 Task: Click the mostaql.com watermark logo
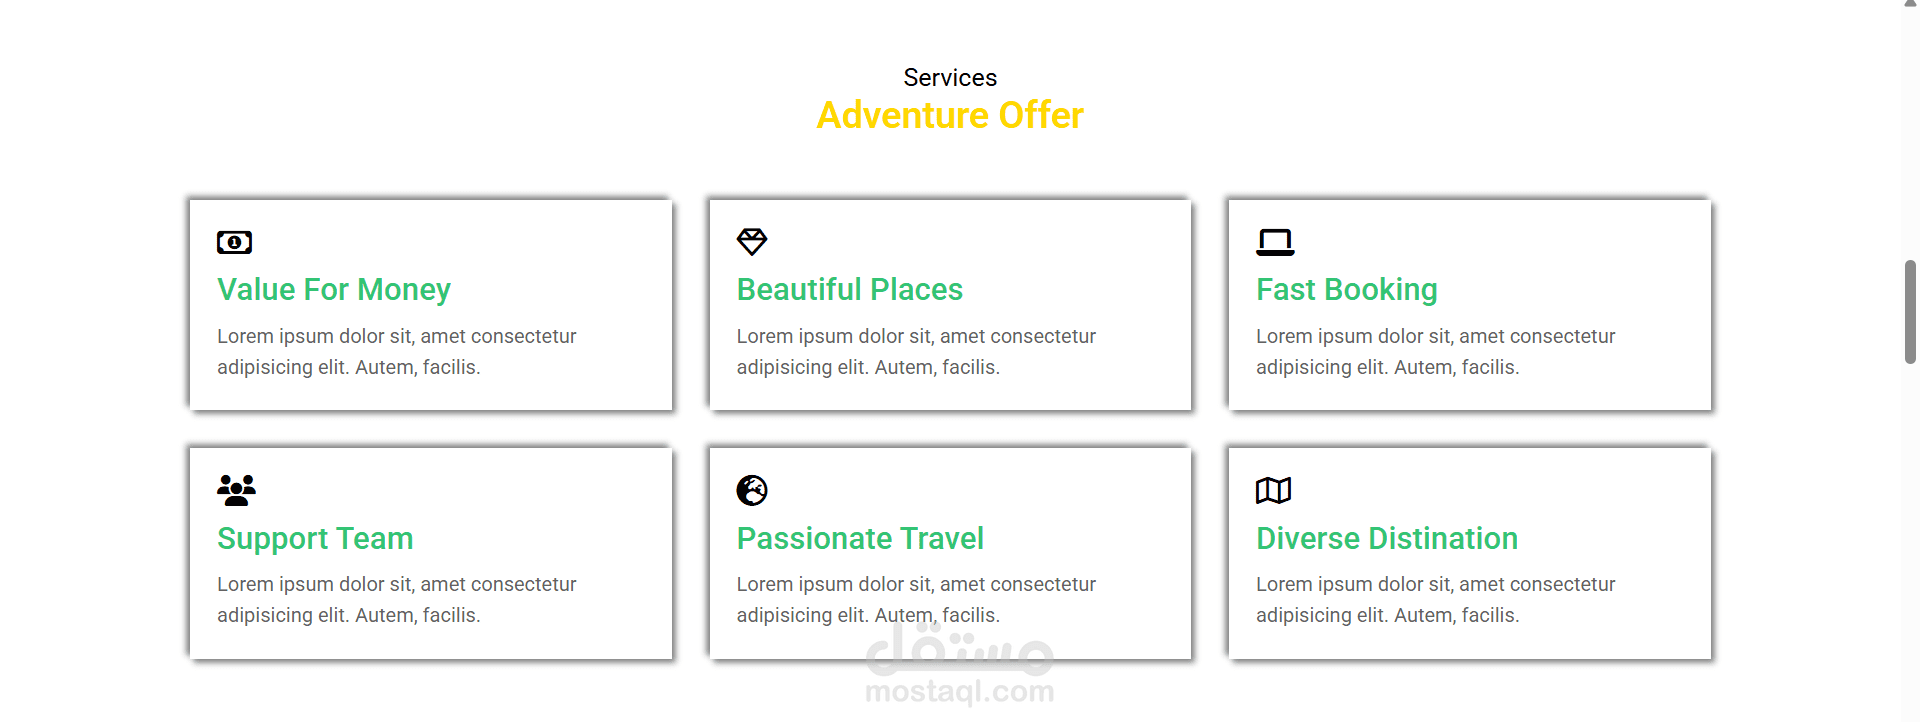[960, 664]
